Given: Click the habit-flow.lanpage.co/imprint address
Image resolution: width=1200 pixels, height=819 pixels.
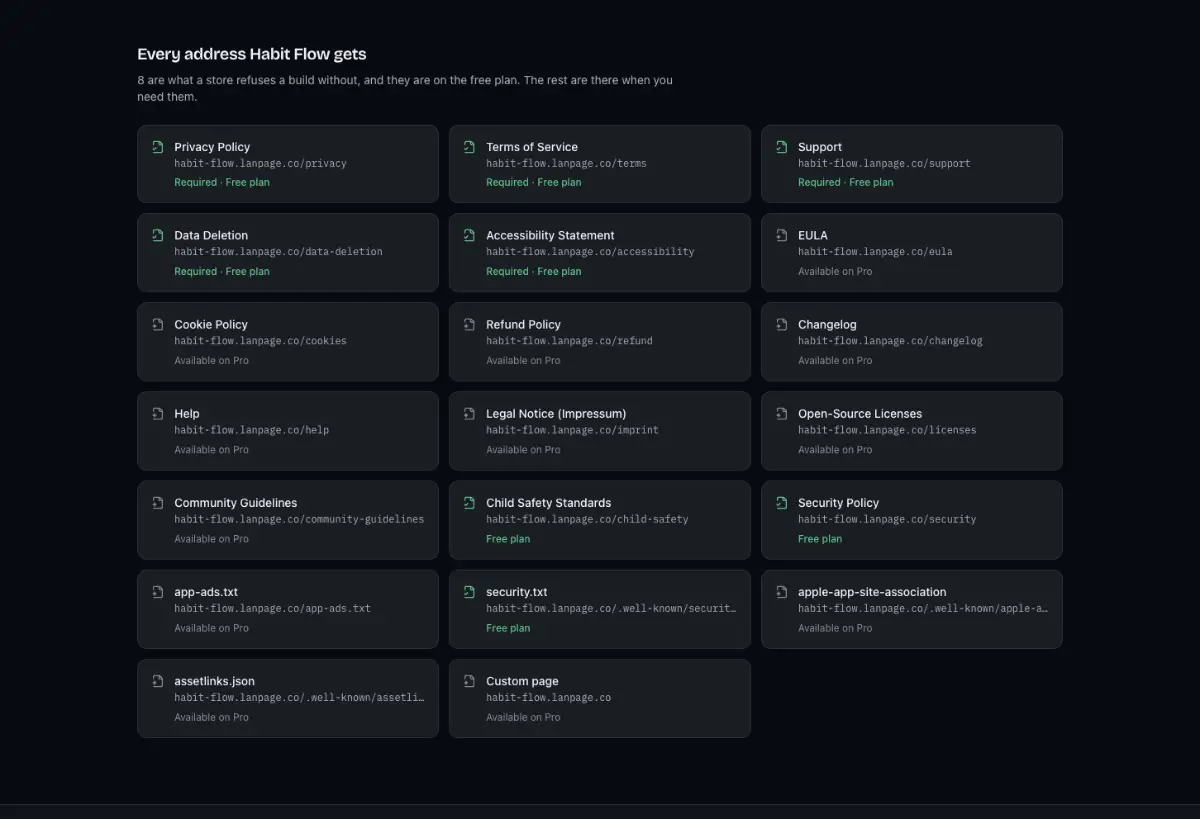Looking at the screenshot, I should [572, 430].
